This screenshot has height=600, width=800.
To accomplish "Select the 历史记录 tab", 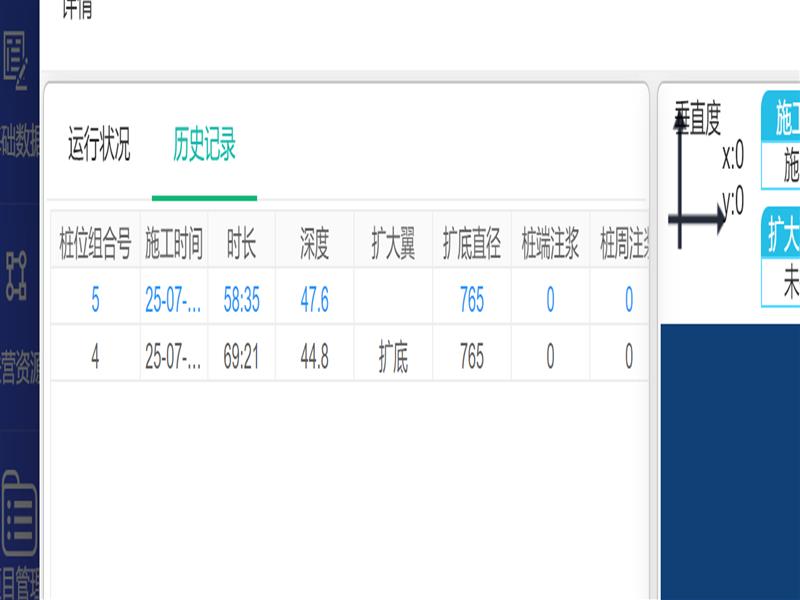I will tap(204, 146).
